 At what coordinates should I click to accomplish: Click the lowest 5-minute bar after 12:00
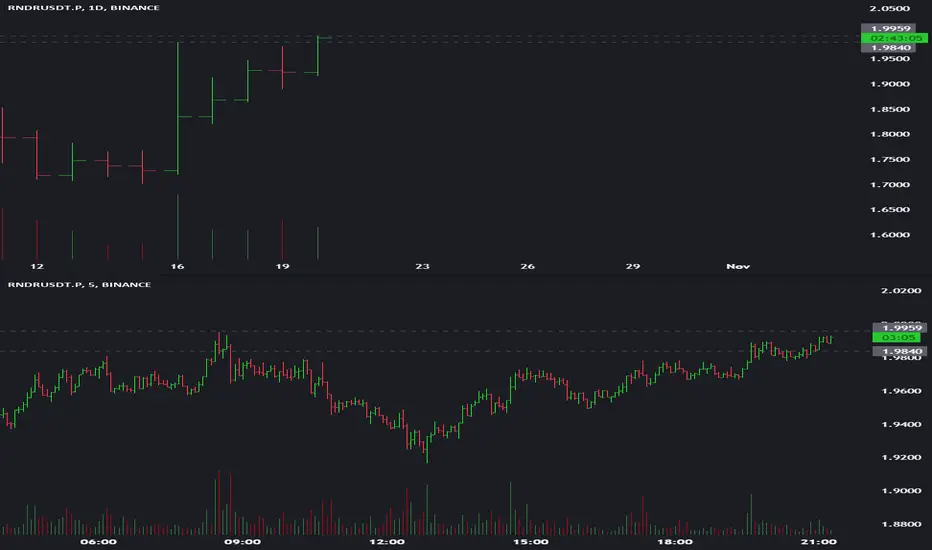(427, 449)
